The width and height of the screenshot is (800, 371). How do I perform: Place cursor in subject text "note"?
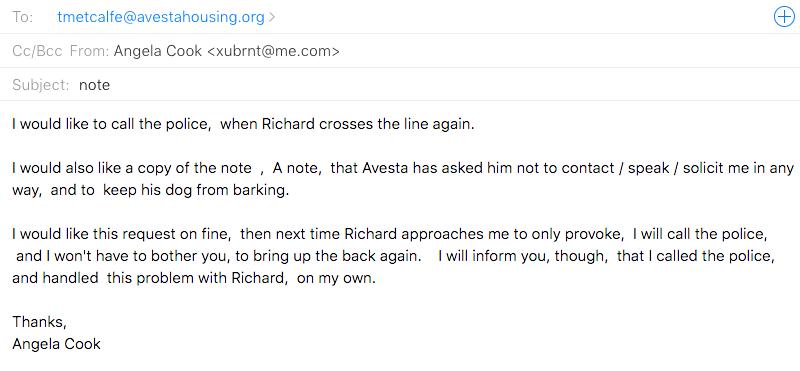[94, 85]
